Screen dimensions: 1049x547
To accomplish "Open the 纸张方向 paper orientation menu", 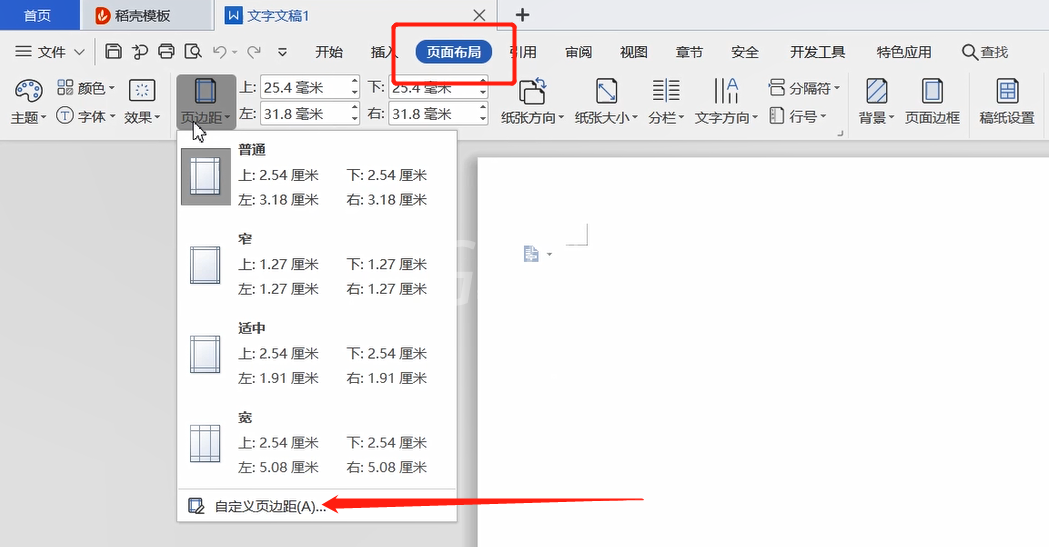I will 533,102.
